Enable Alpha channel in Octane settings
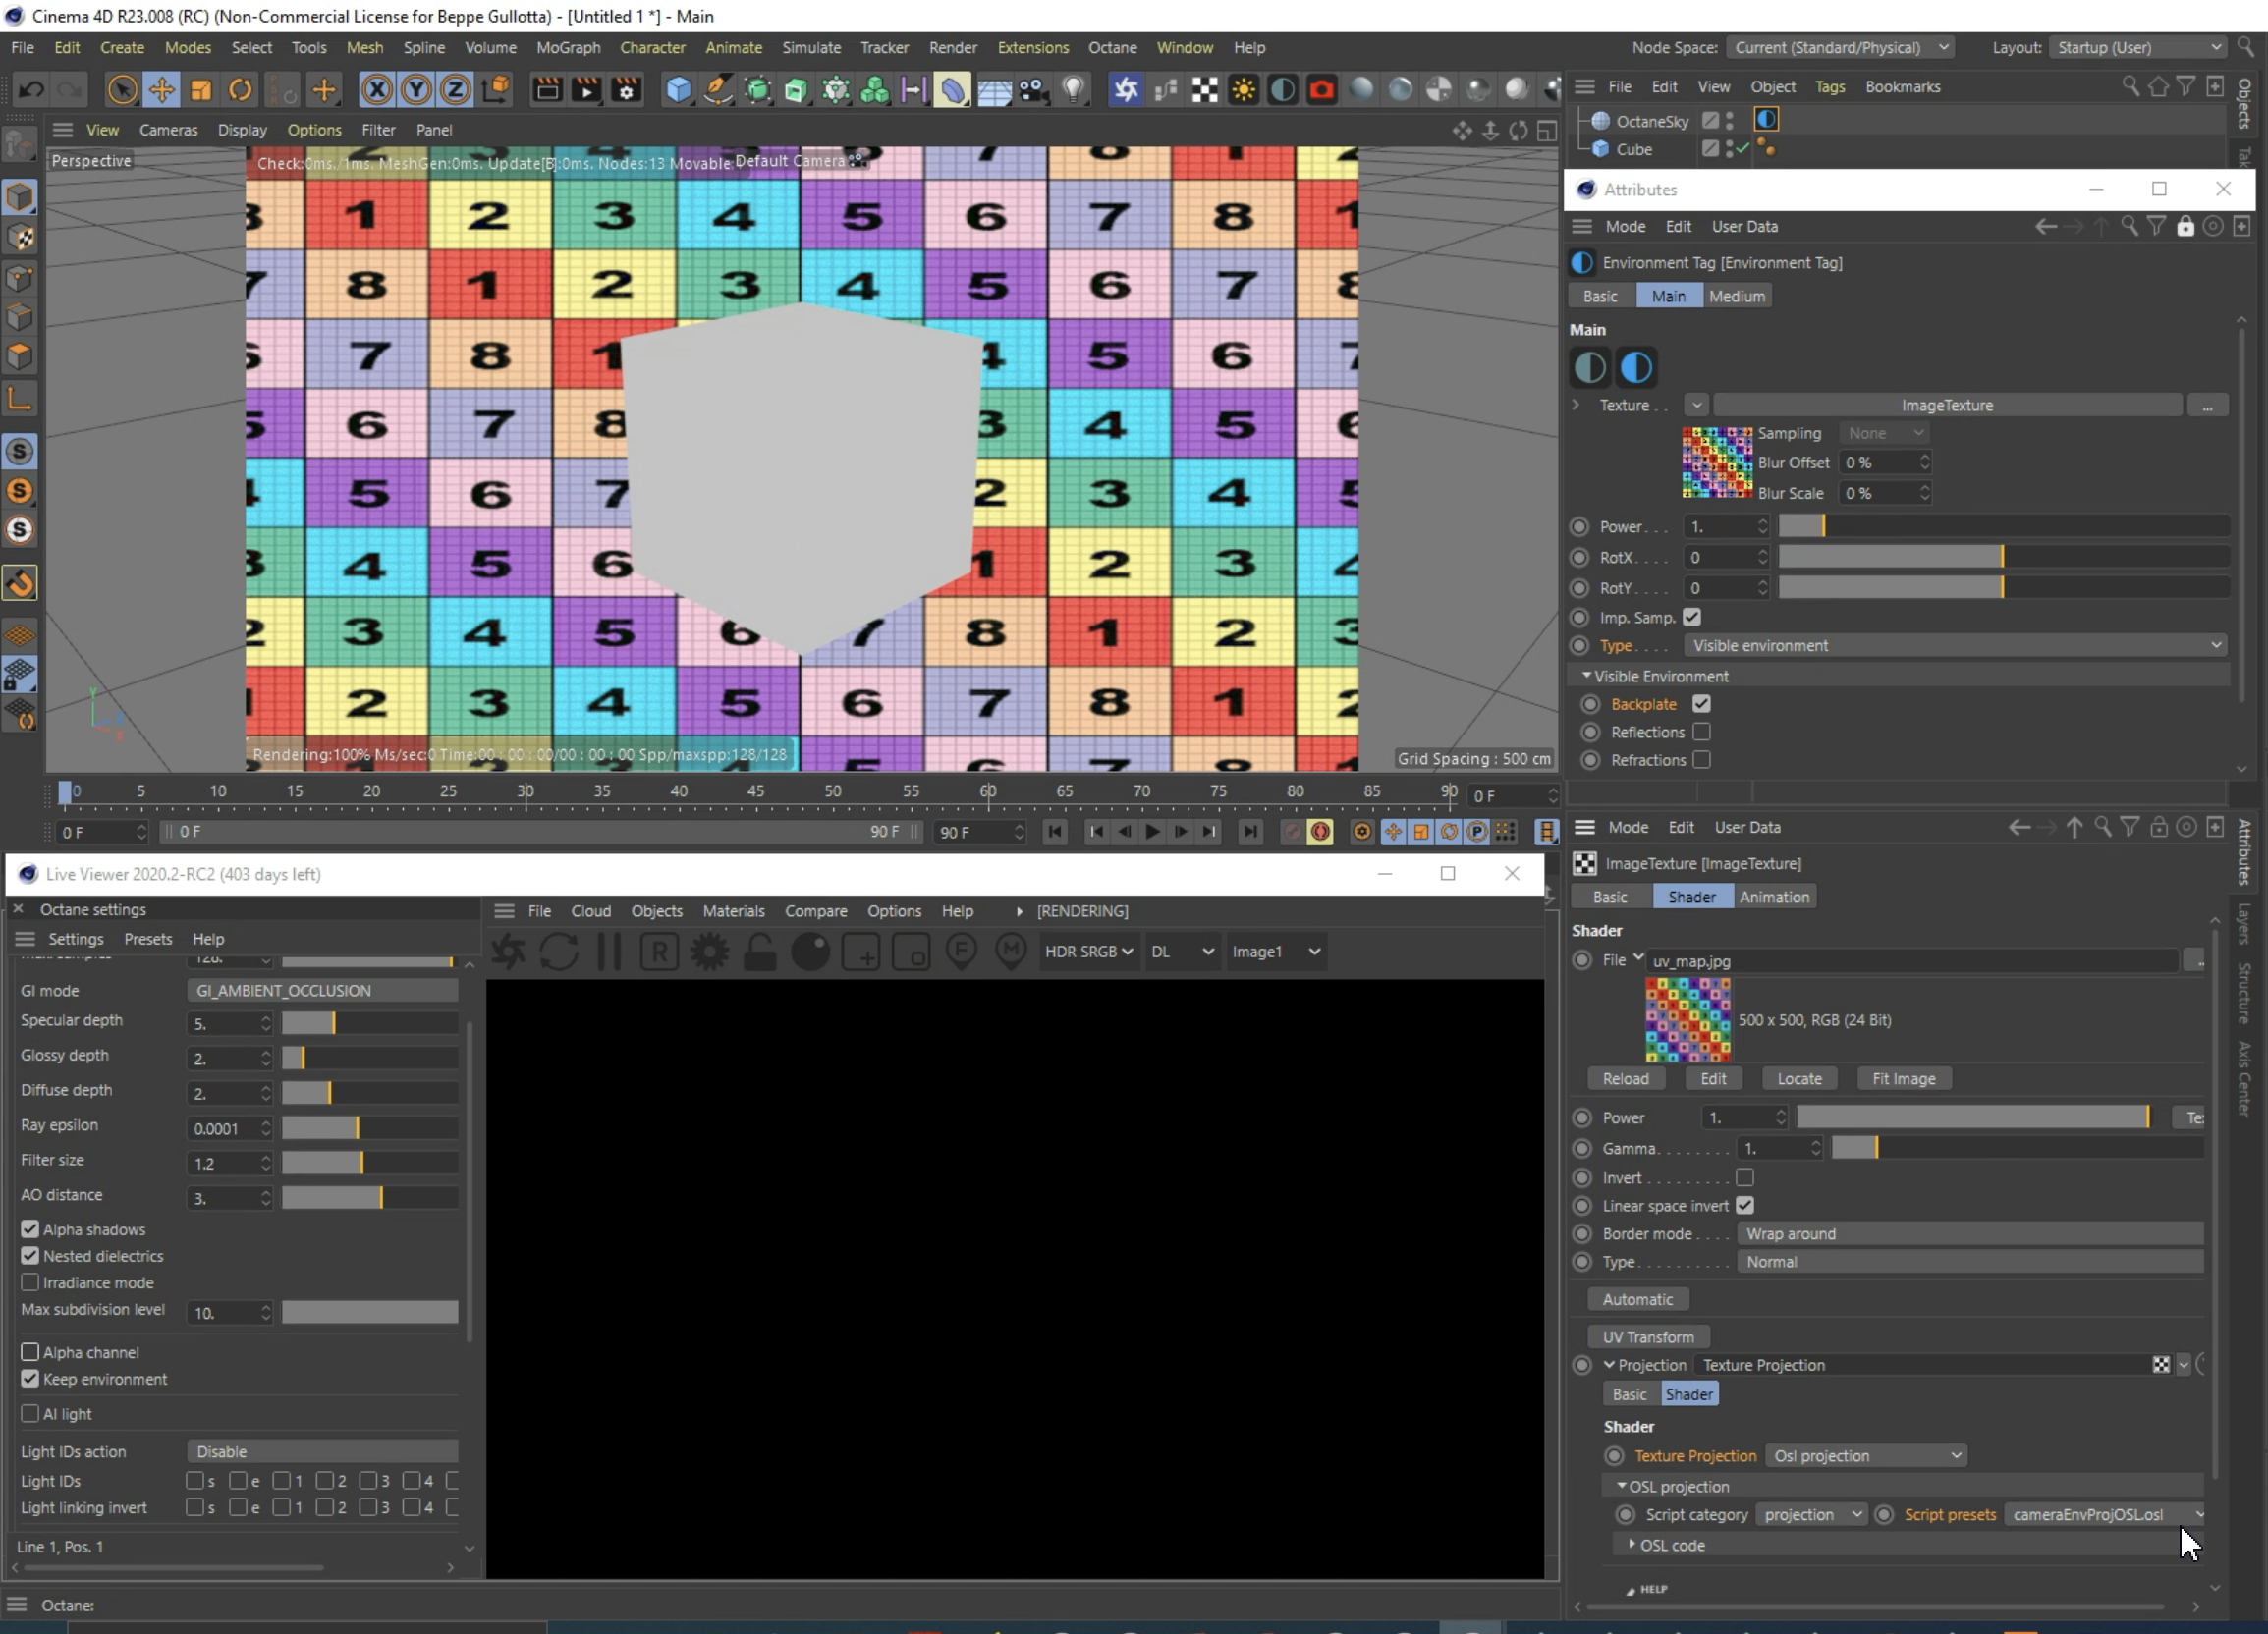This screenshot has width=2268, height=1634. pos(30,1352)
